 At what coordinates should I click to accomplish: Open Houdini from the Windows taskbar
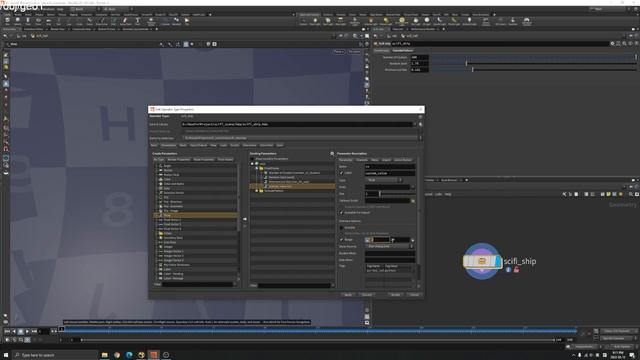pos(153,355)
